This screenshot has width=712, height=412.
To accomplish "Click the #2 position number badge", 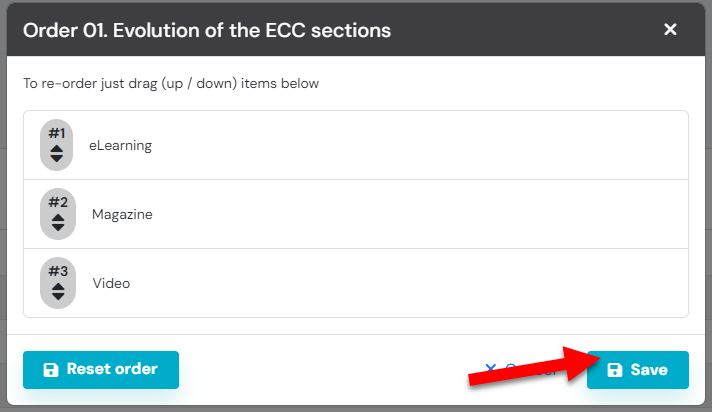I will (x=57, y=203).
